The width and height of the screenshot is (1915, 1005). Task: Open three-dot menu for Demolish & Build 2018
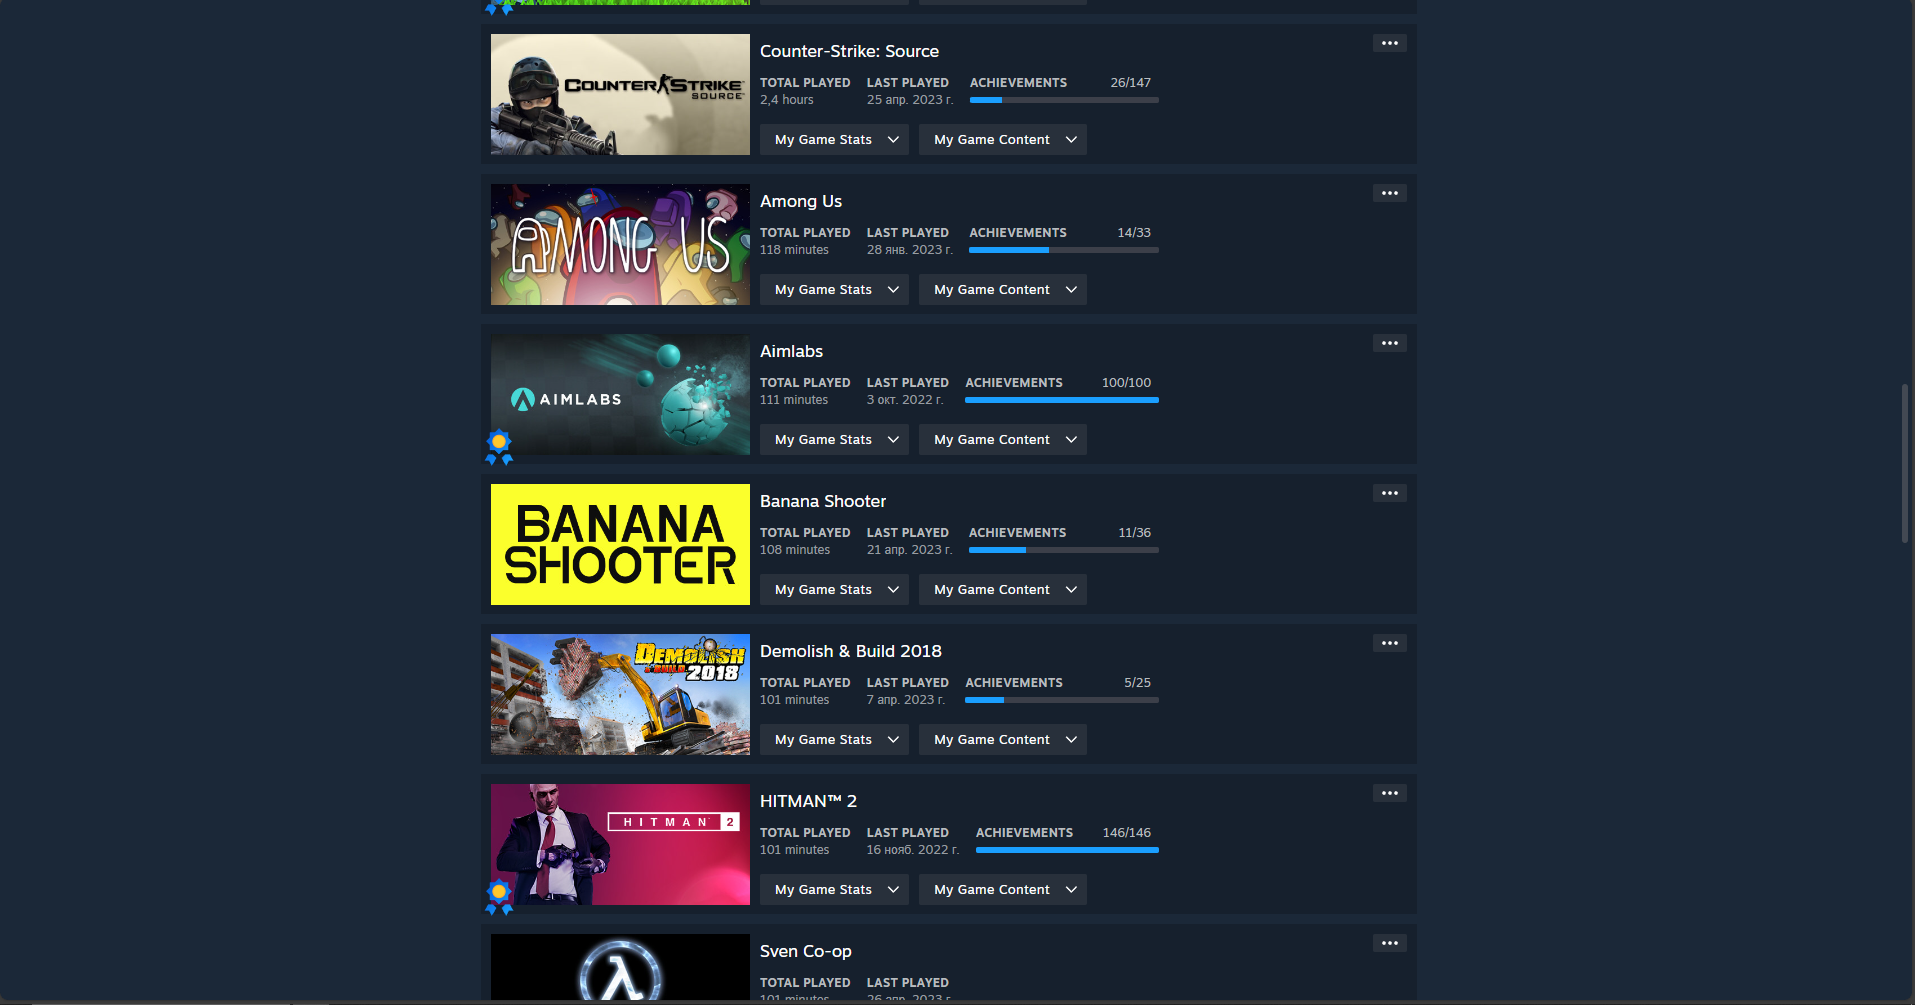[1389, 643]
